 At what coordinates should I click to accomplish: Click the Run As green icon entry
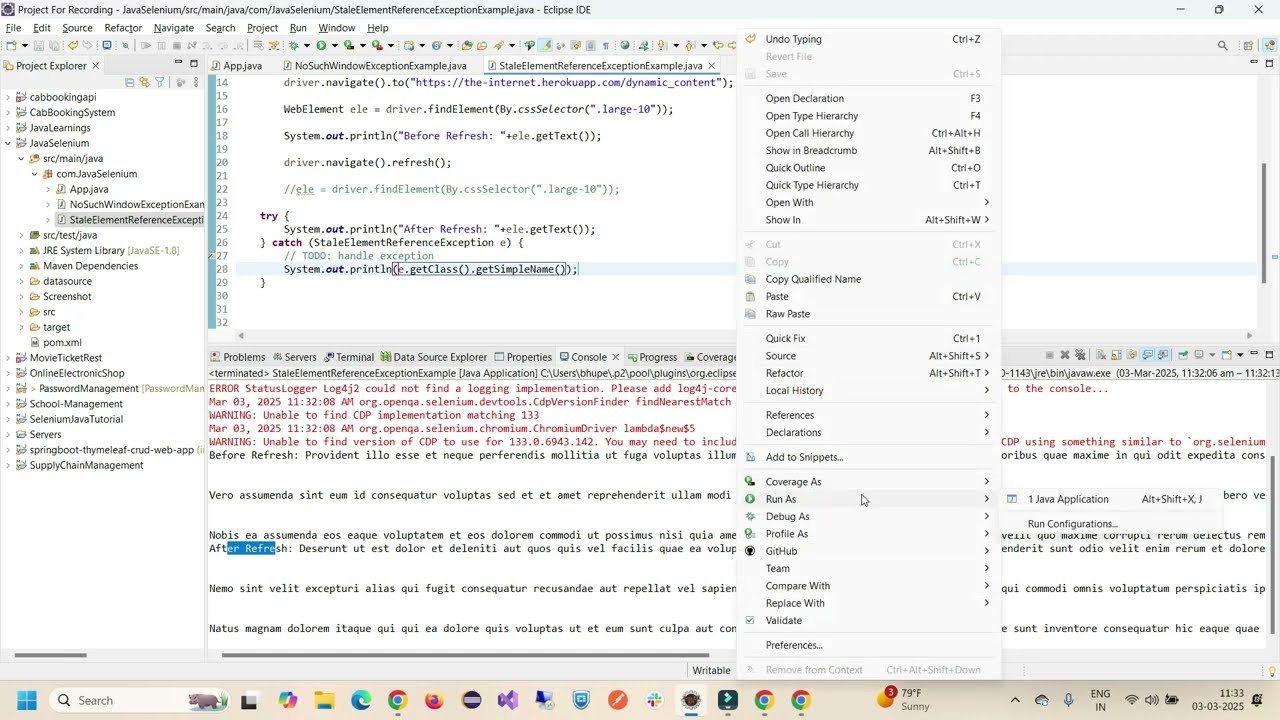751,499
